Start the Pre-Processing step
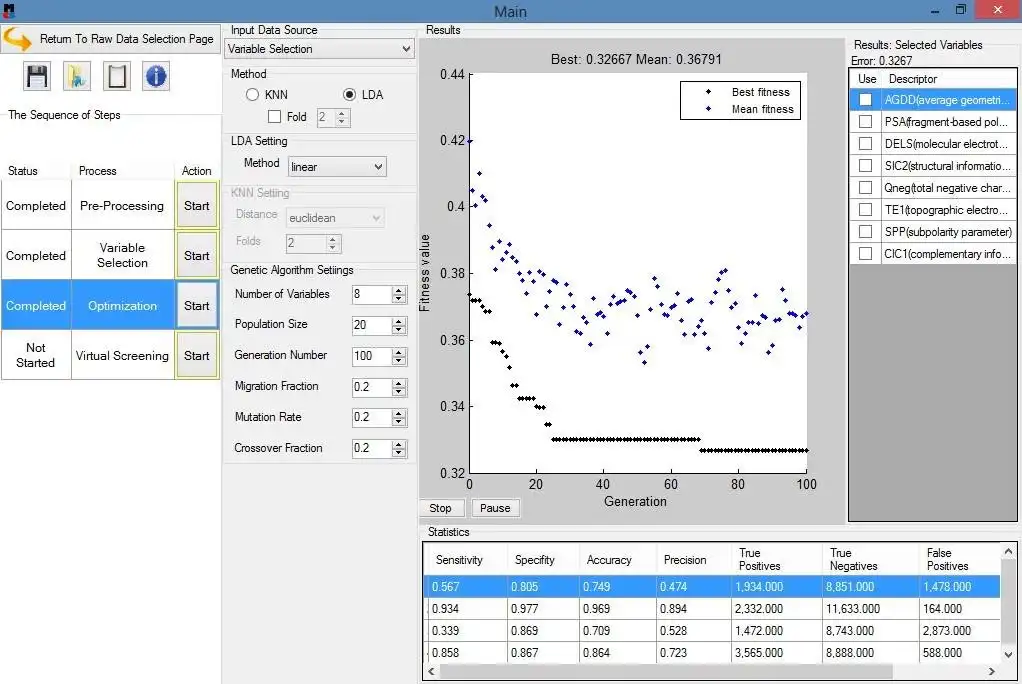 click(197, 205)
